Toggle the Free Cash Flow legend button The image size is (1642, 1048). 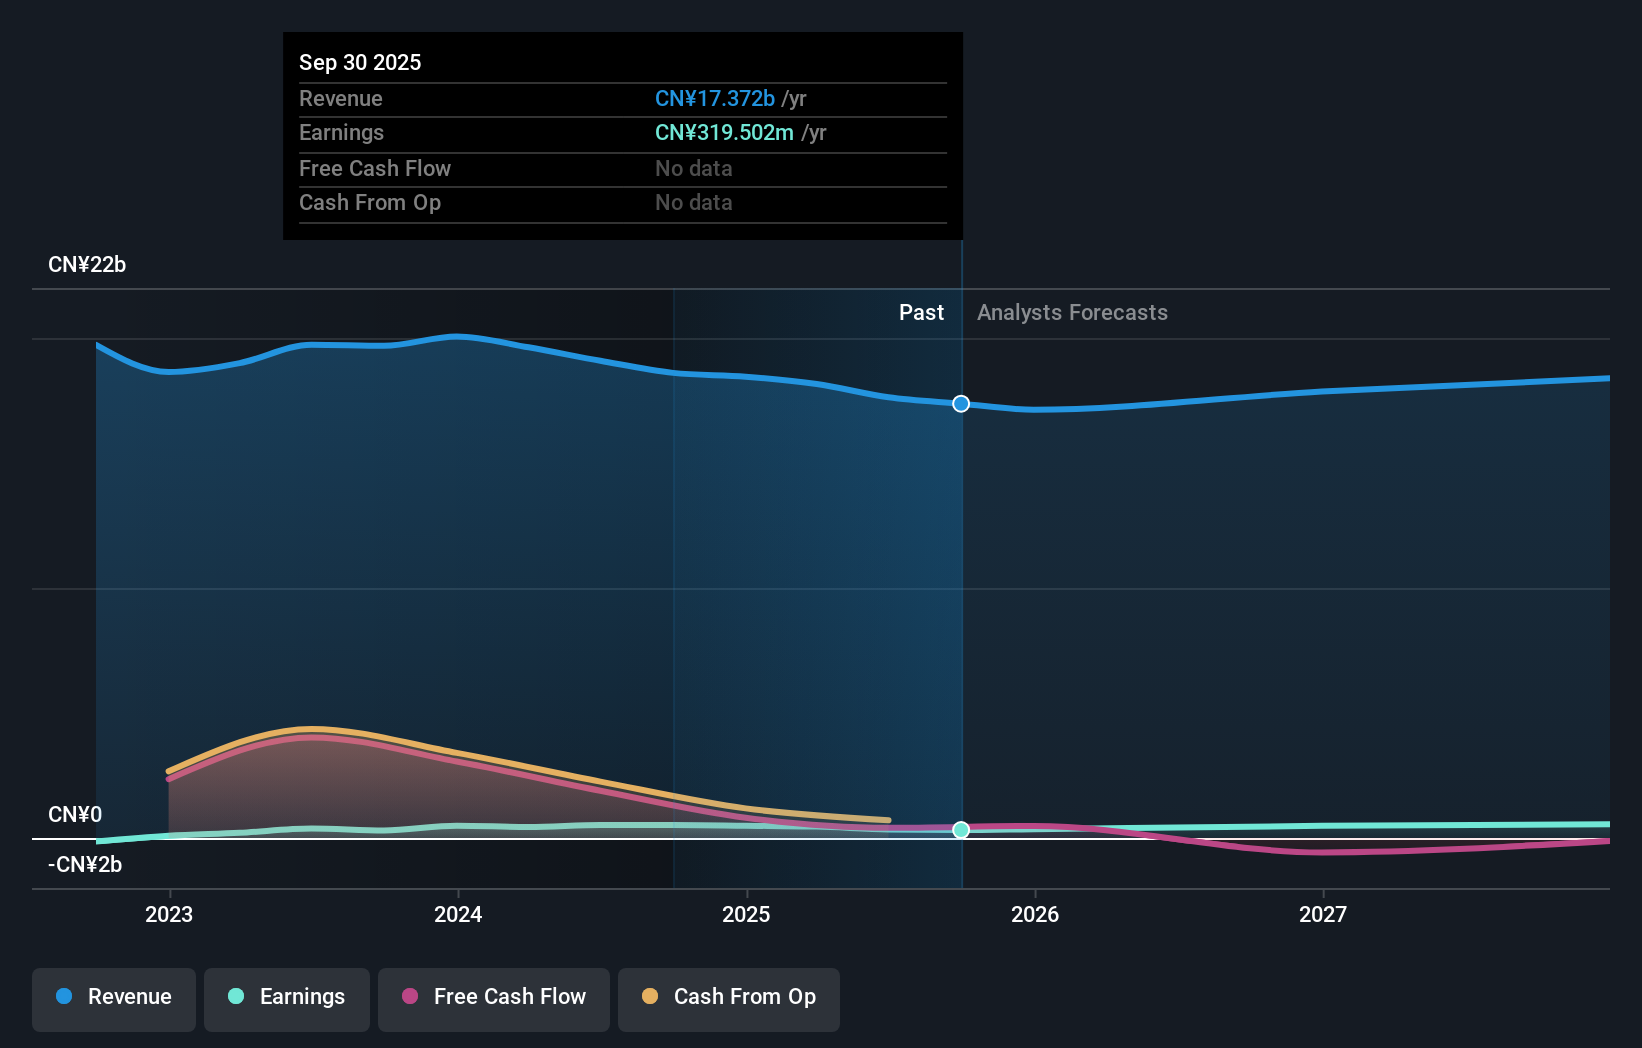pos(494,999)
